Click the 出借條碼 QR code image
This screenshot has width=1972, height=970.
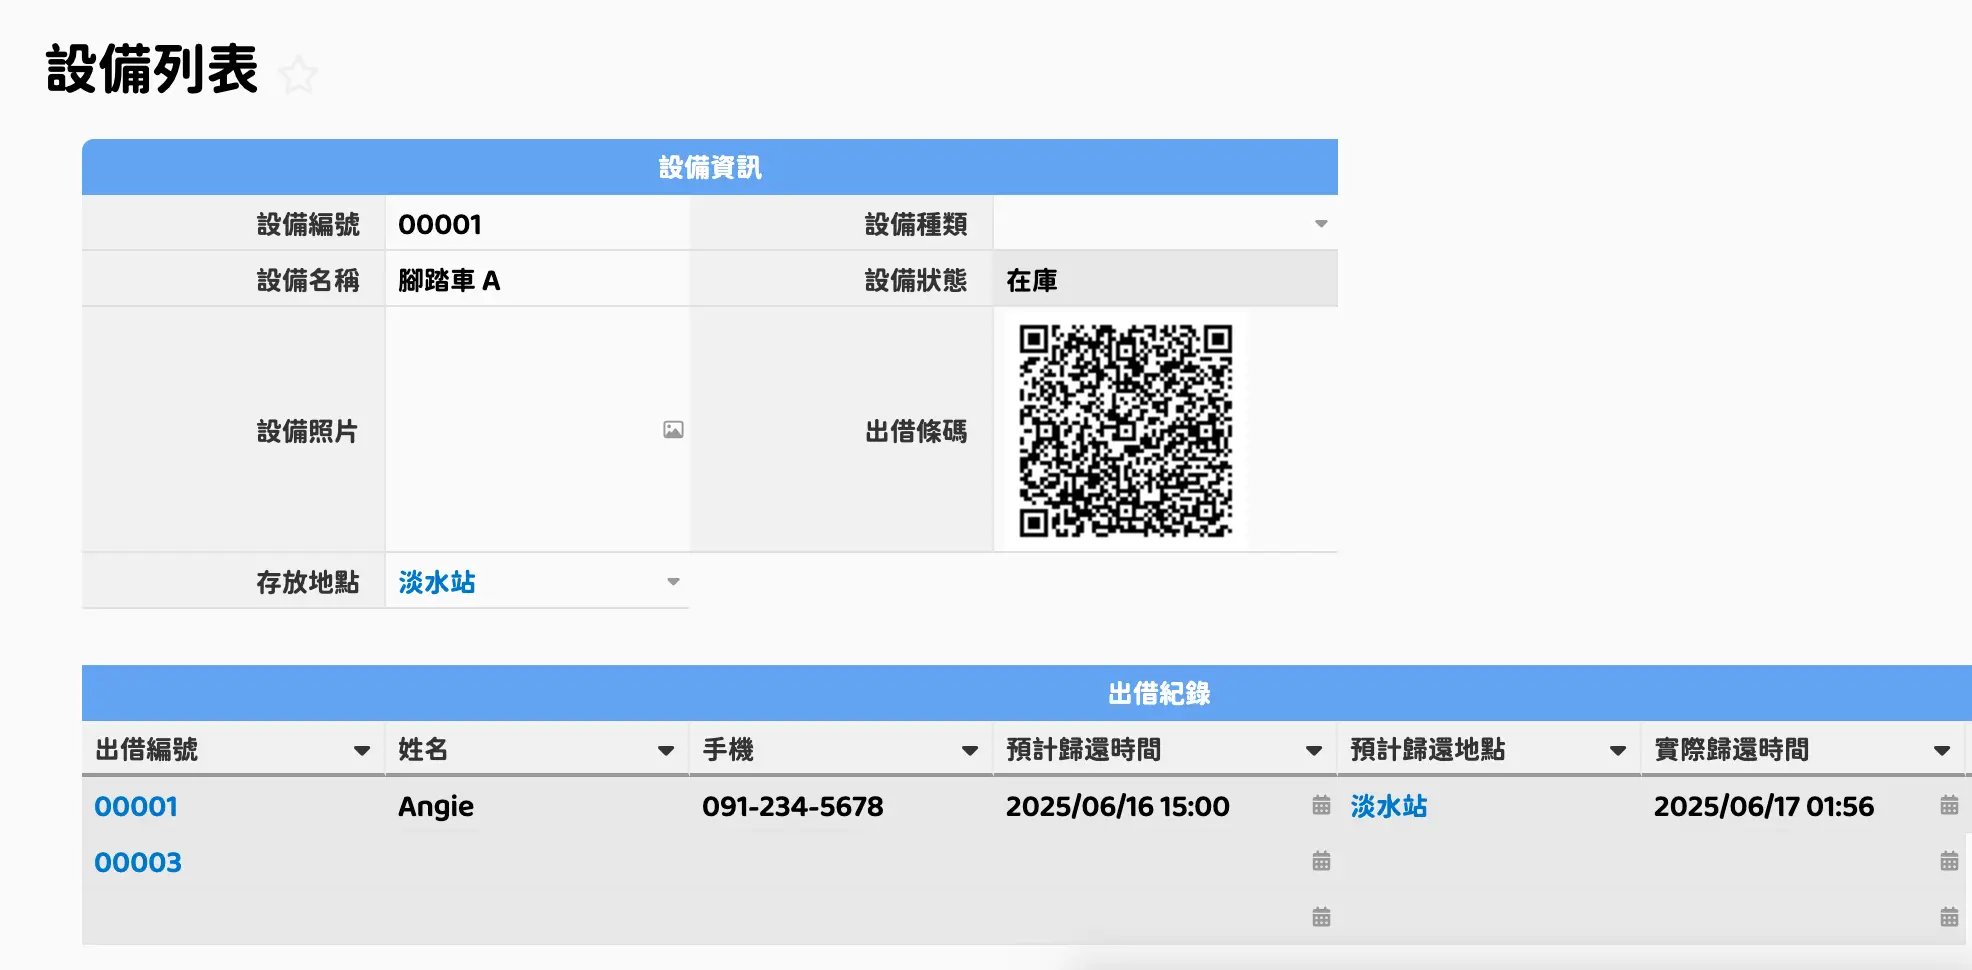[x=1125, y=430]
